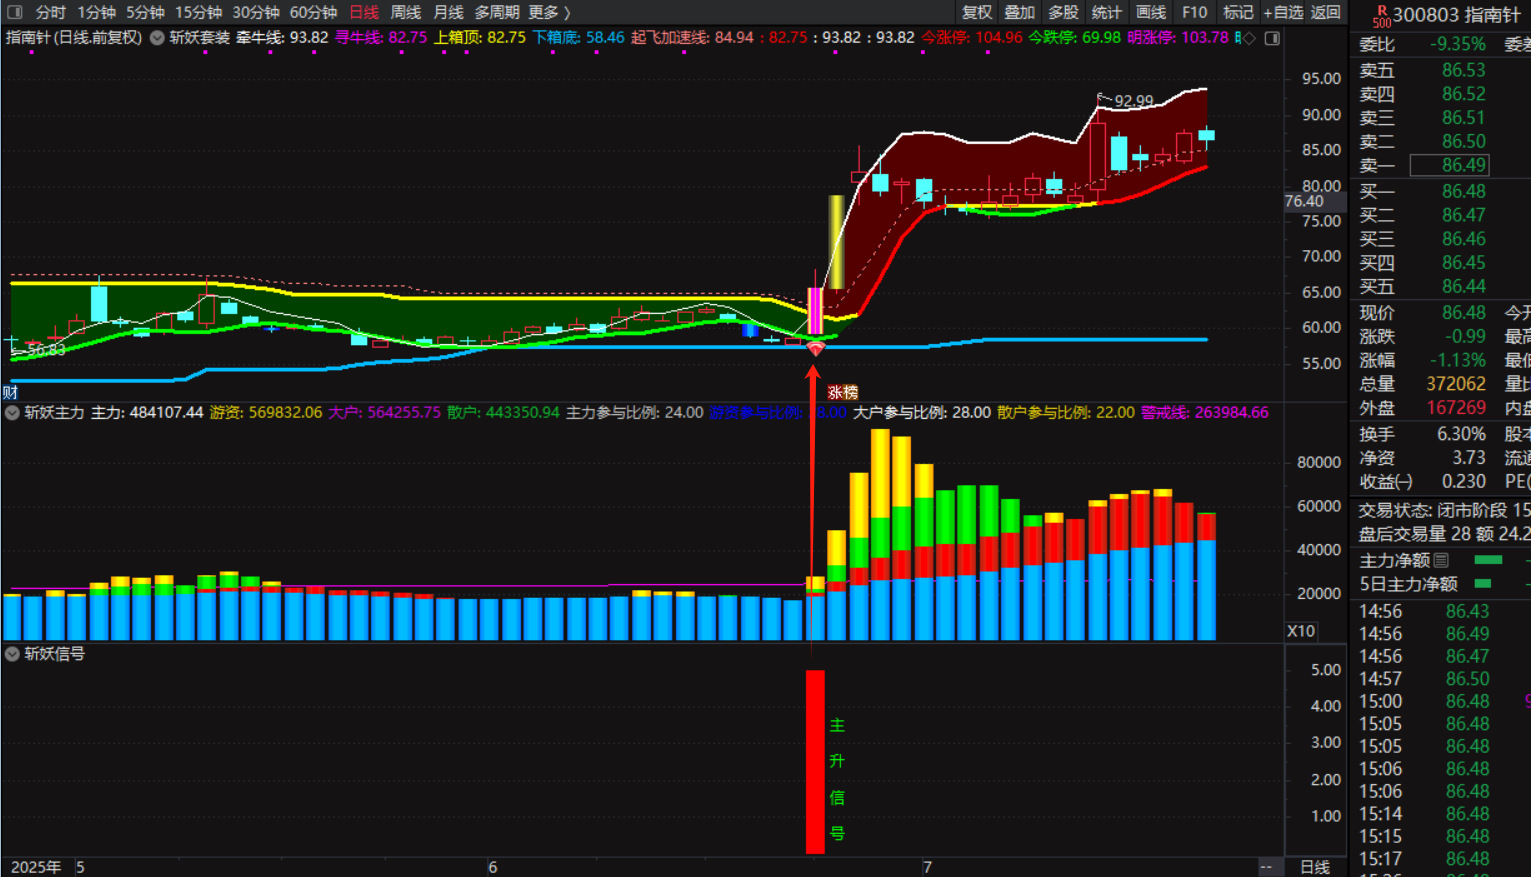This screenshot has width=1531, height=877.
Task: Toggle the 复权 price adjustment button
Action: click(x=976, y=12)
